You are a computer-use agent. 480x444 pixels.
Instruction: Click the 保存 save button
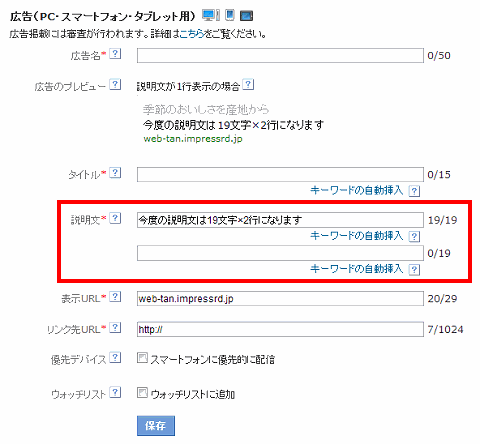click(x=156, y=426)
